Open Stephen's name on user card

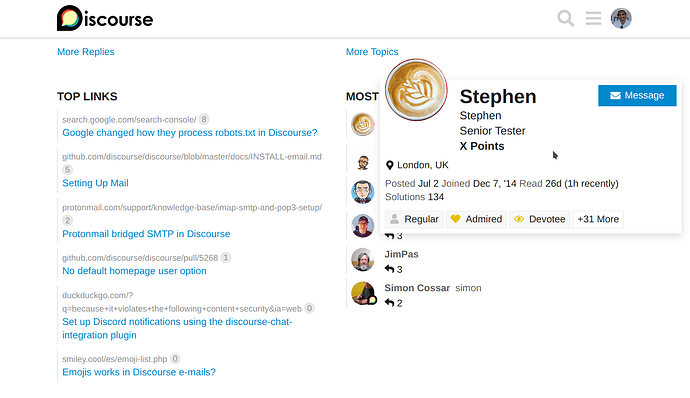coord(498,96)
